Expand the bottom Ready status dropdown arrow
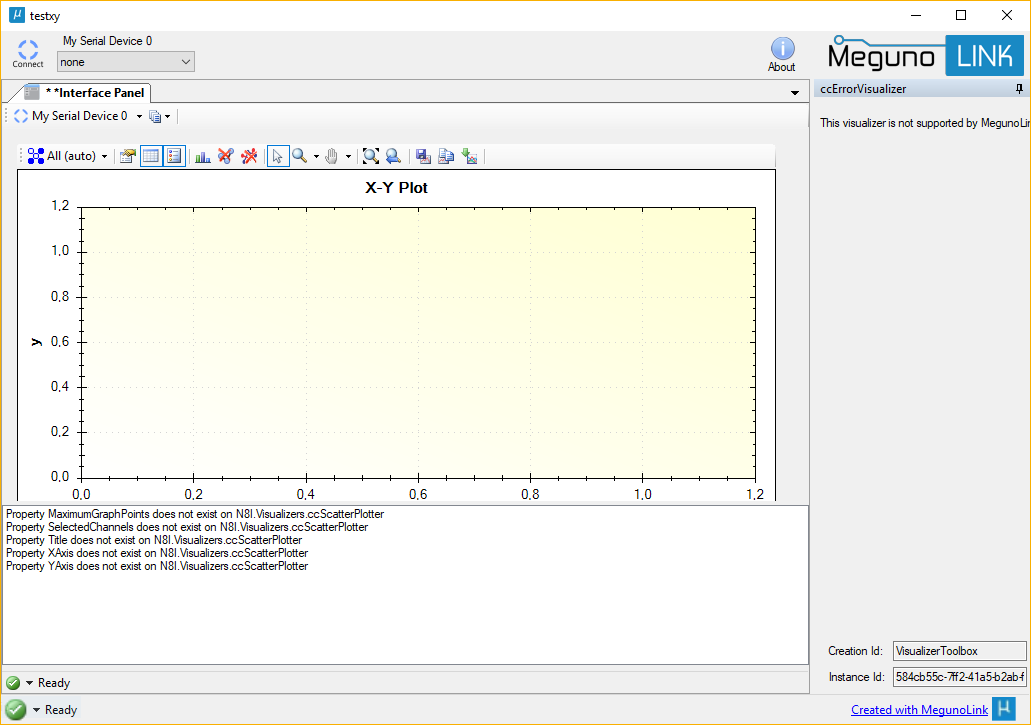The height and width of the screenshot is (725, 1031). (x=36, y=710)
